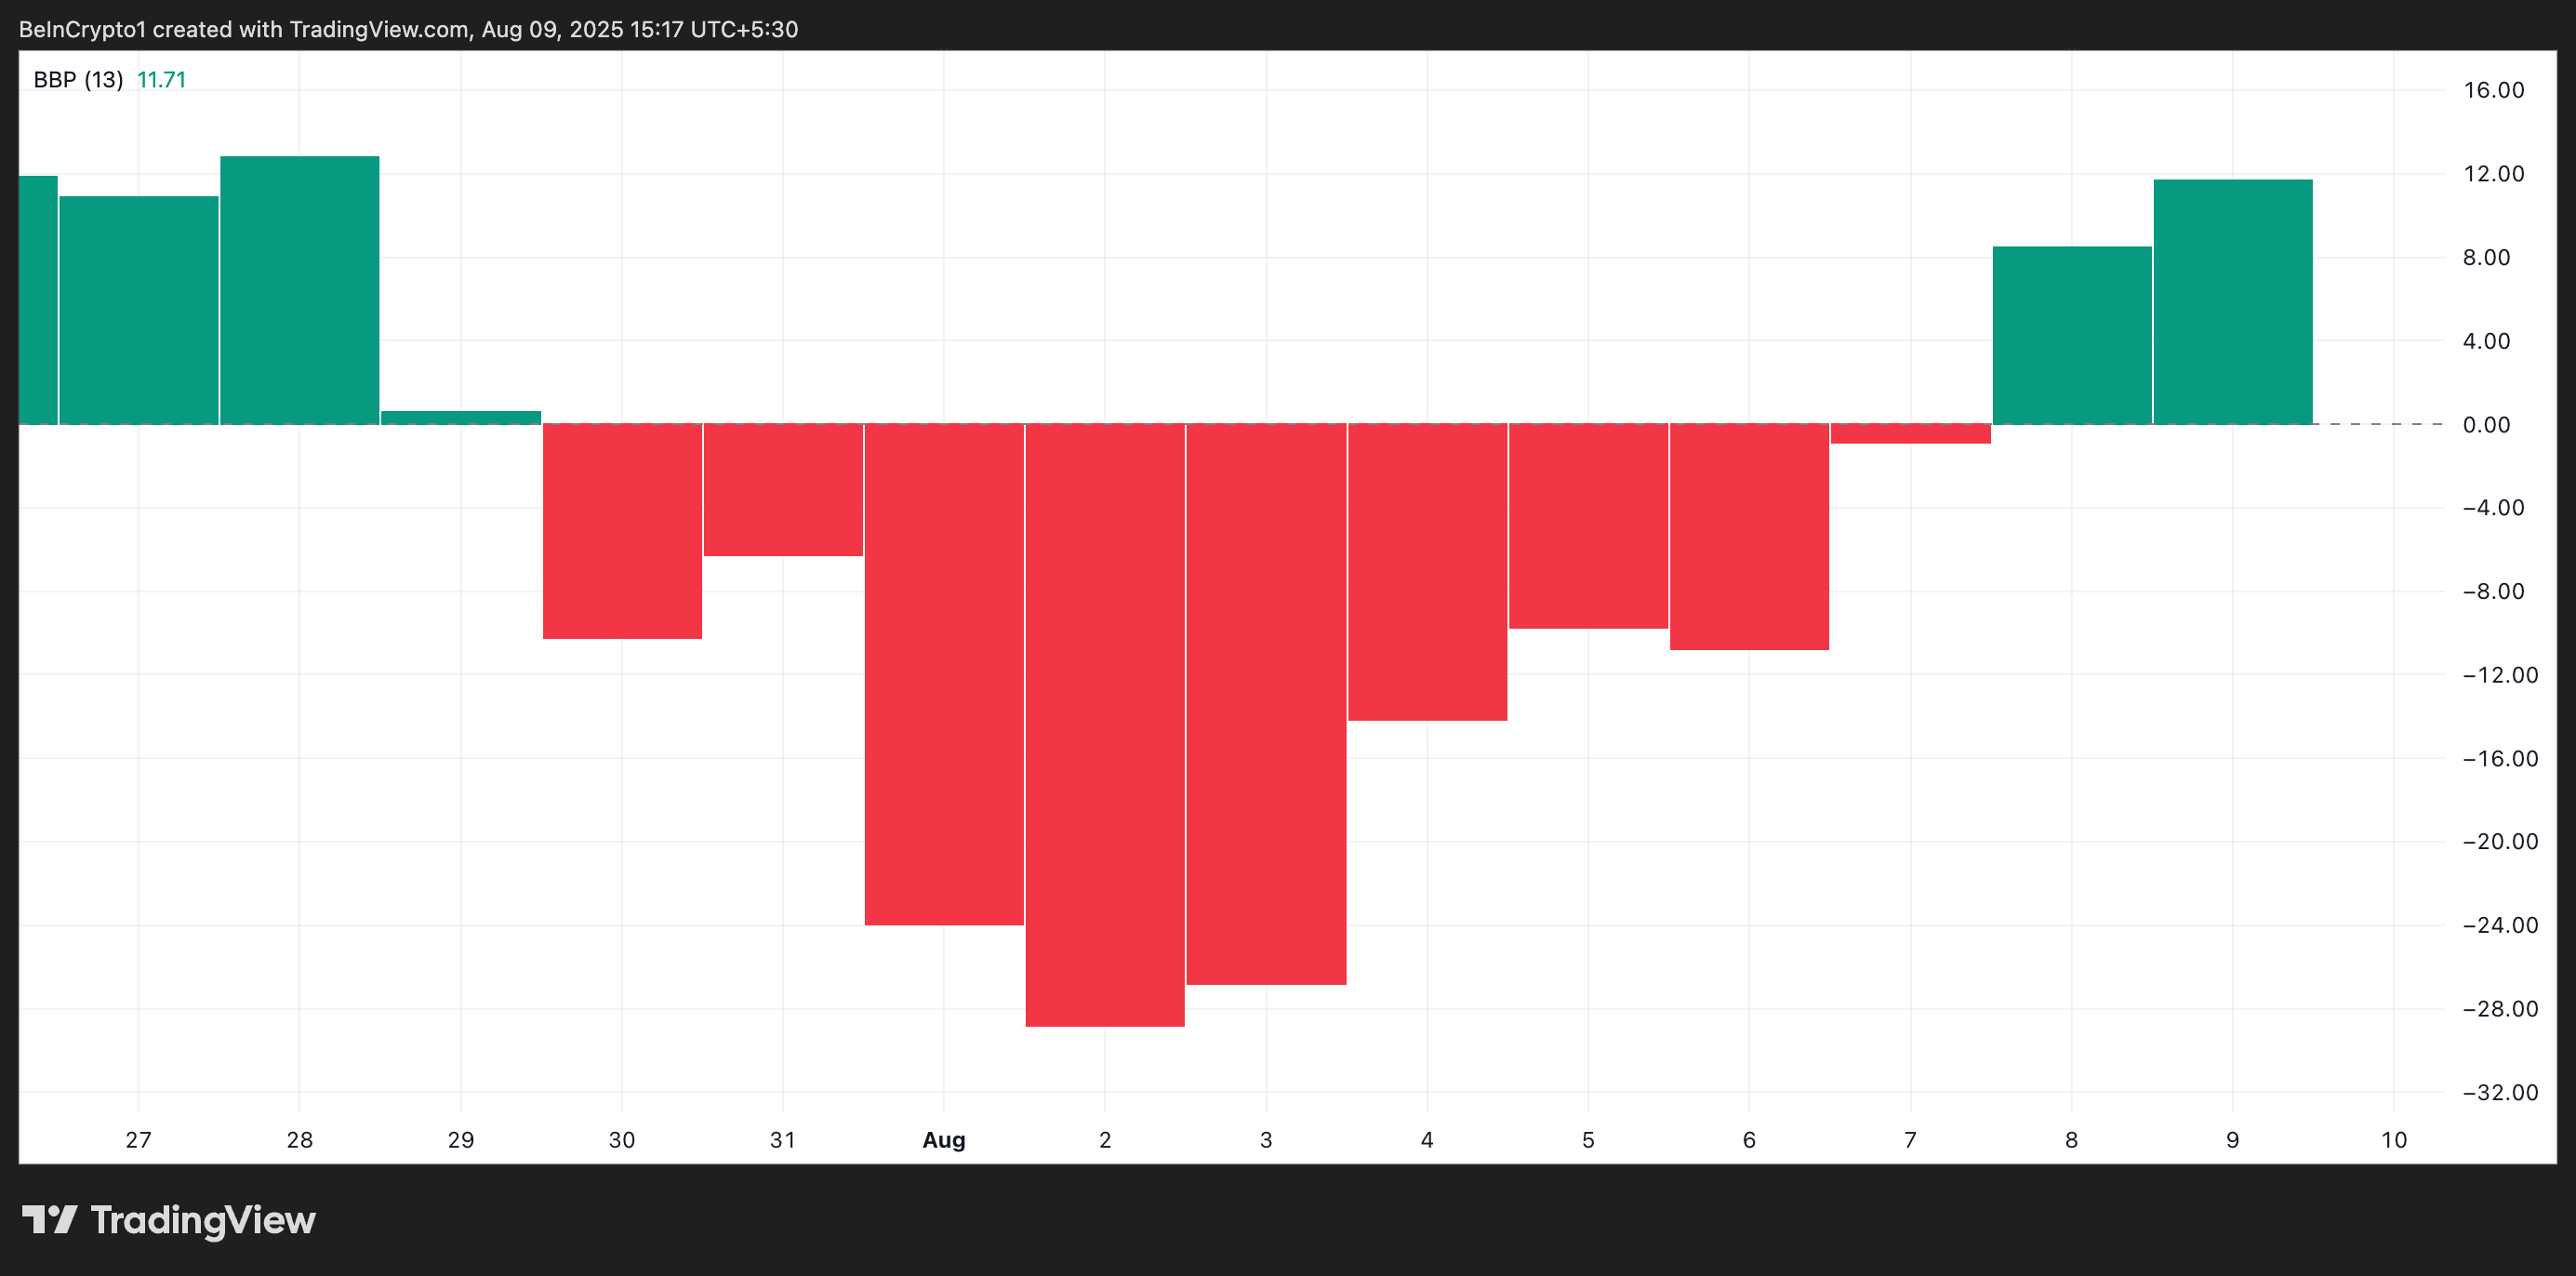Click the Aug label on time axis
This screenshot has width=2576, height=1276.
click(944, 1140)
